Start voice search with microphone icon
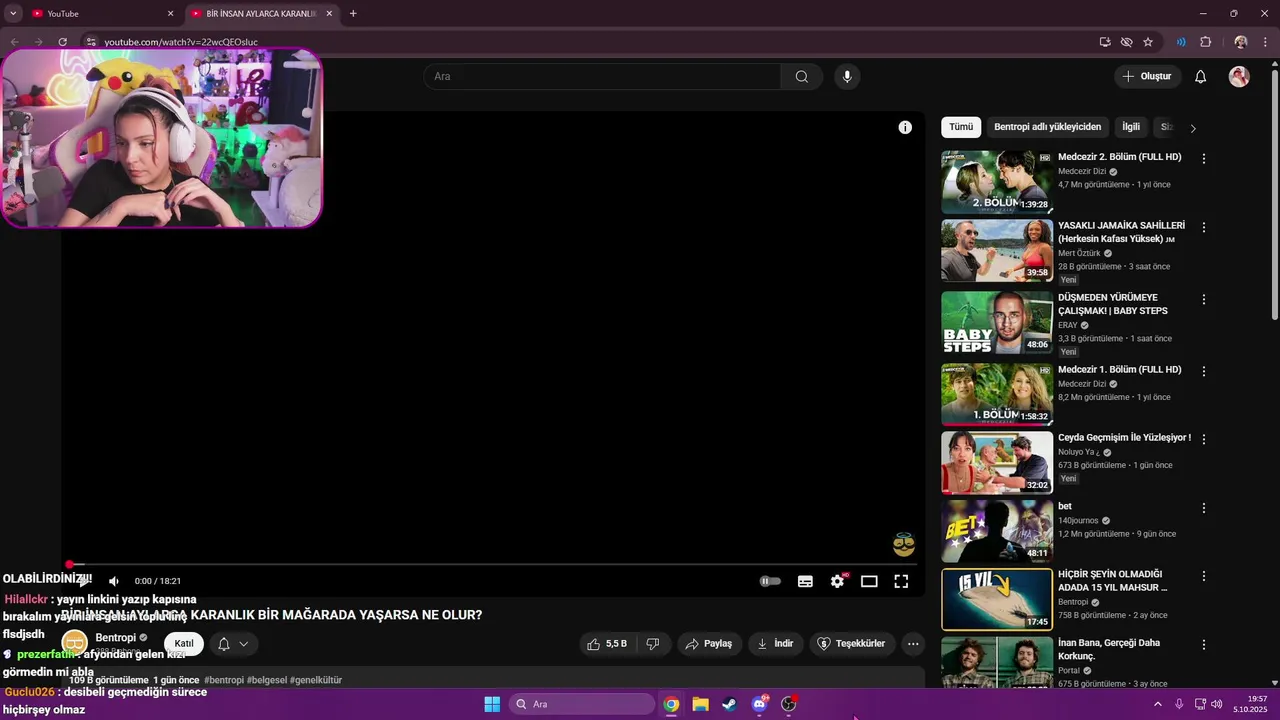This screenshot has height=720, width=1280. 847,77
